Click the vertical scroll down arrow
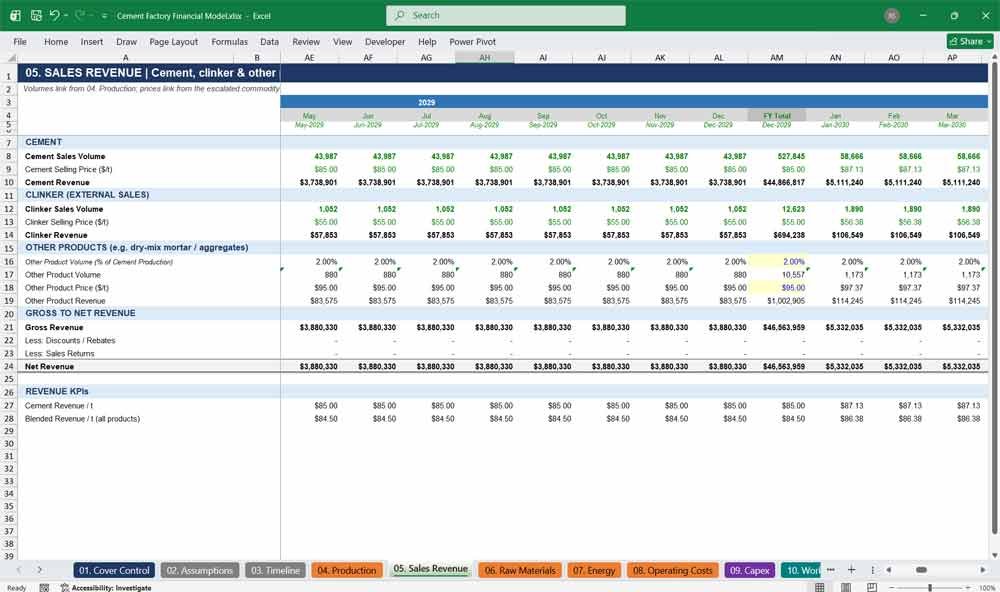This screenshot has height=592, width=1000. [994, 555]
